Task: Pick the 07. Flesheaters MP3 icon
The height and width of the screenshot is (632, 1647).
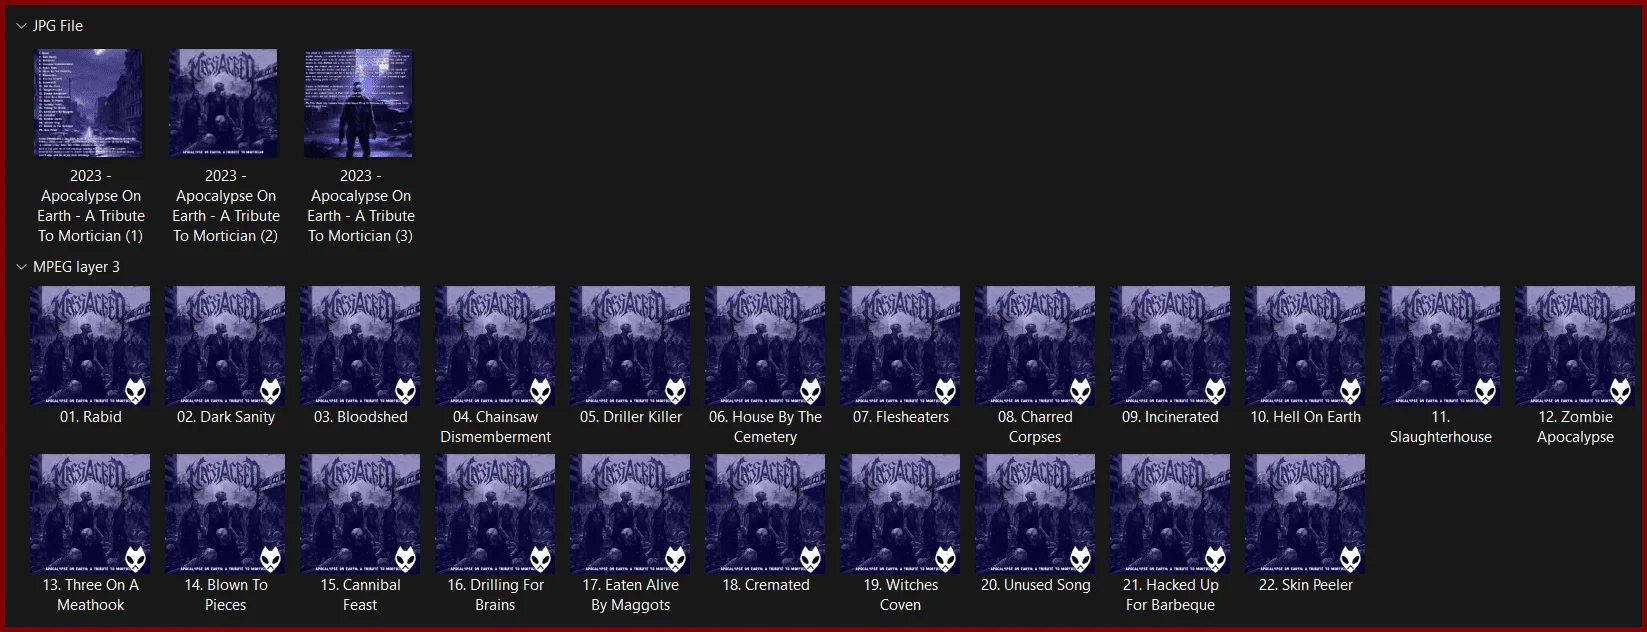Action: (x=900, y=346)
